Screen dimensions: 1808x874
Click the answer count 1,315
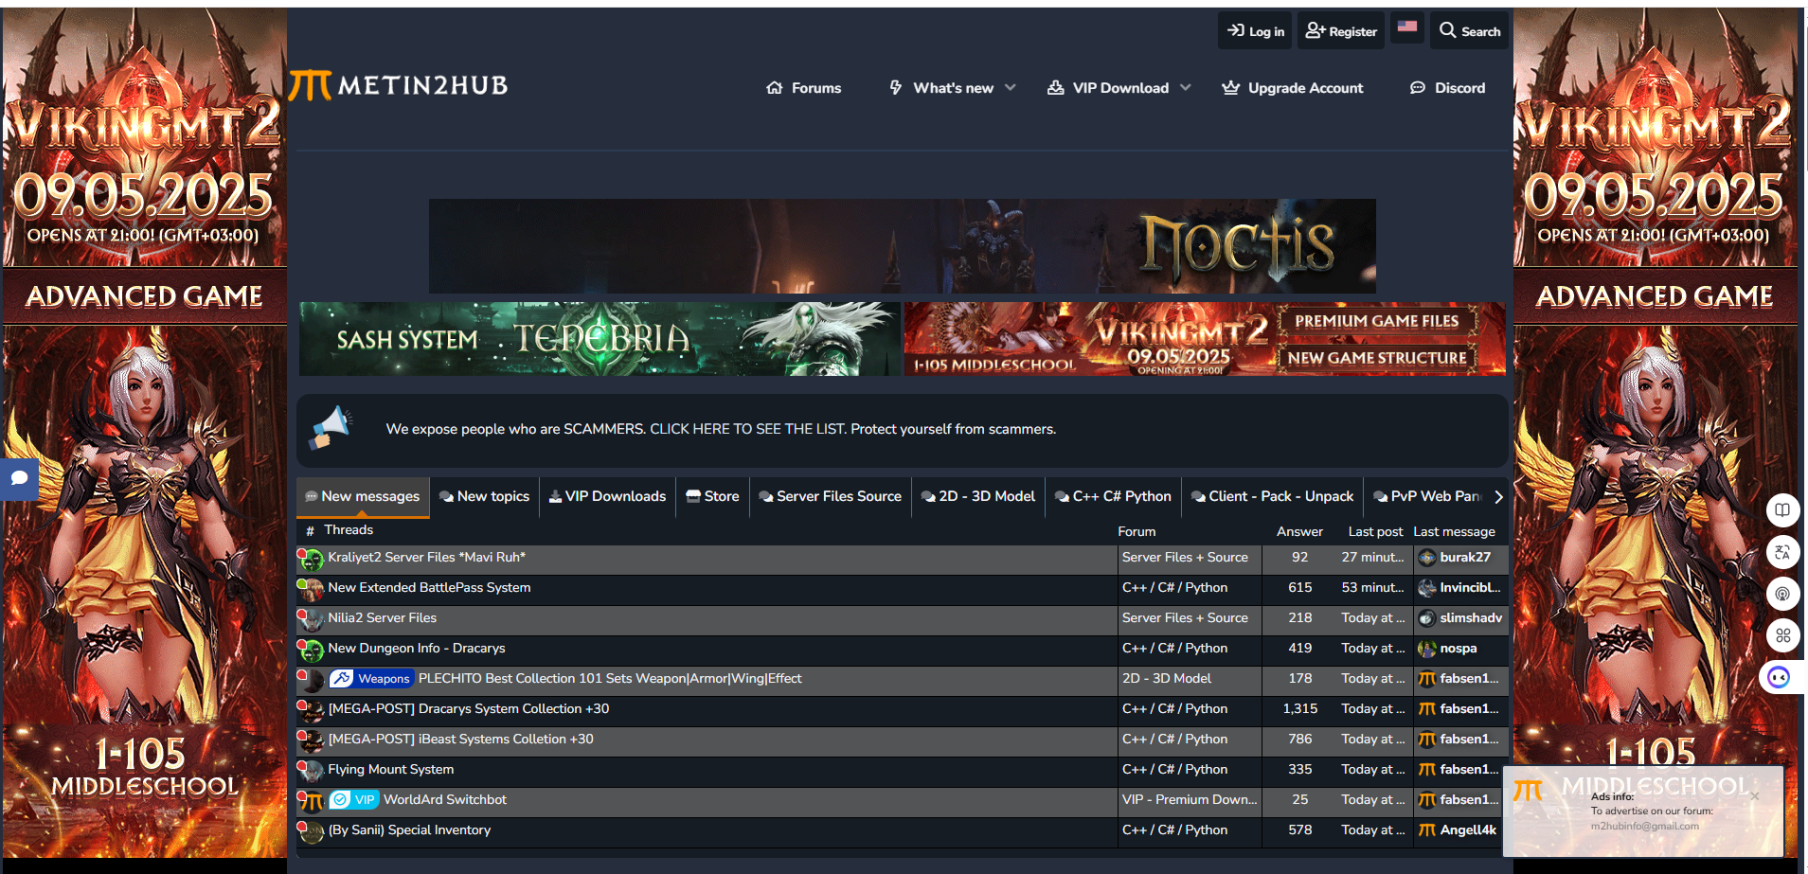(x=1300, y=708)
